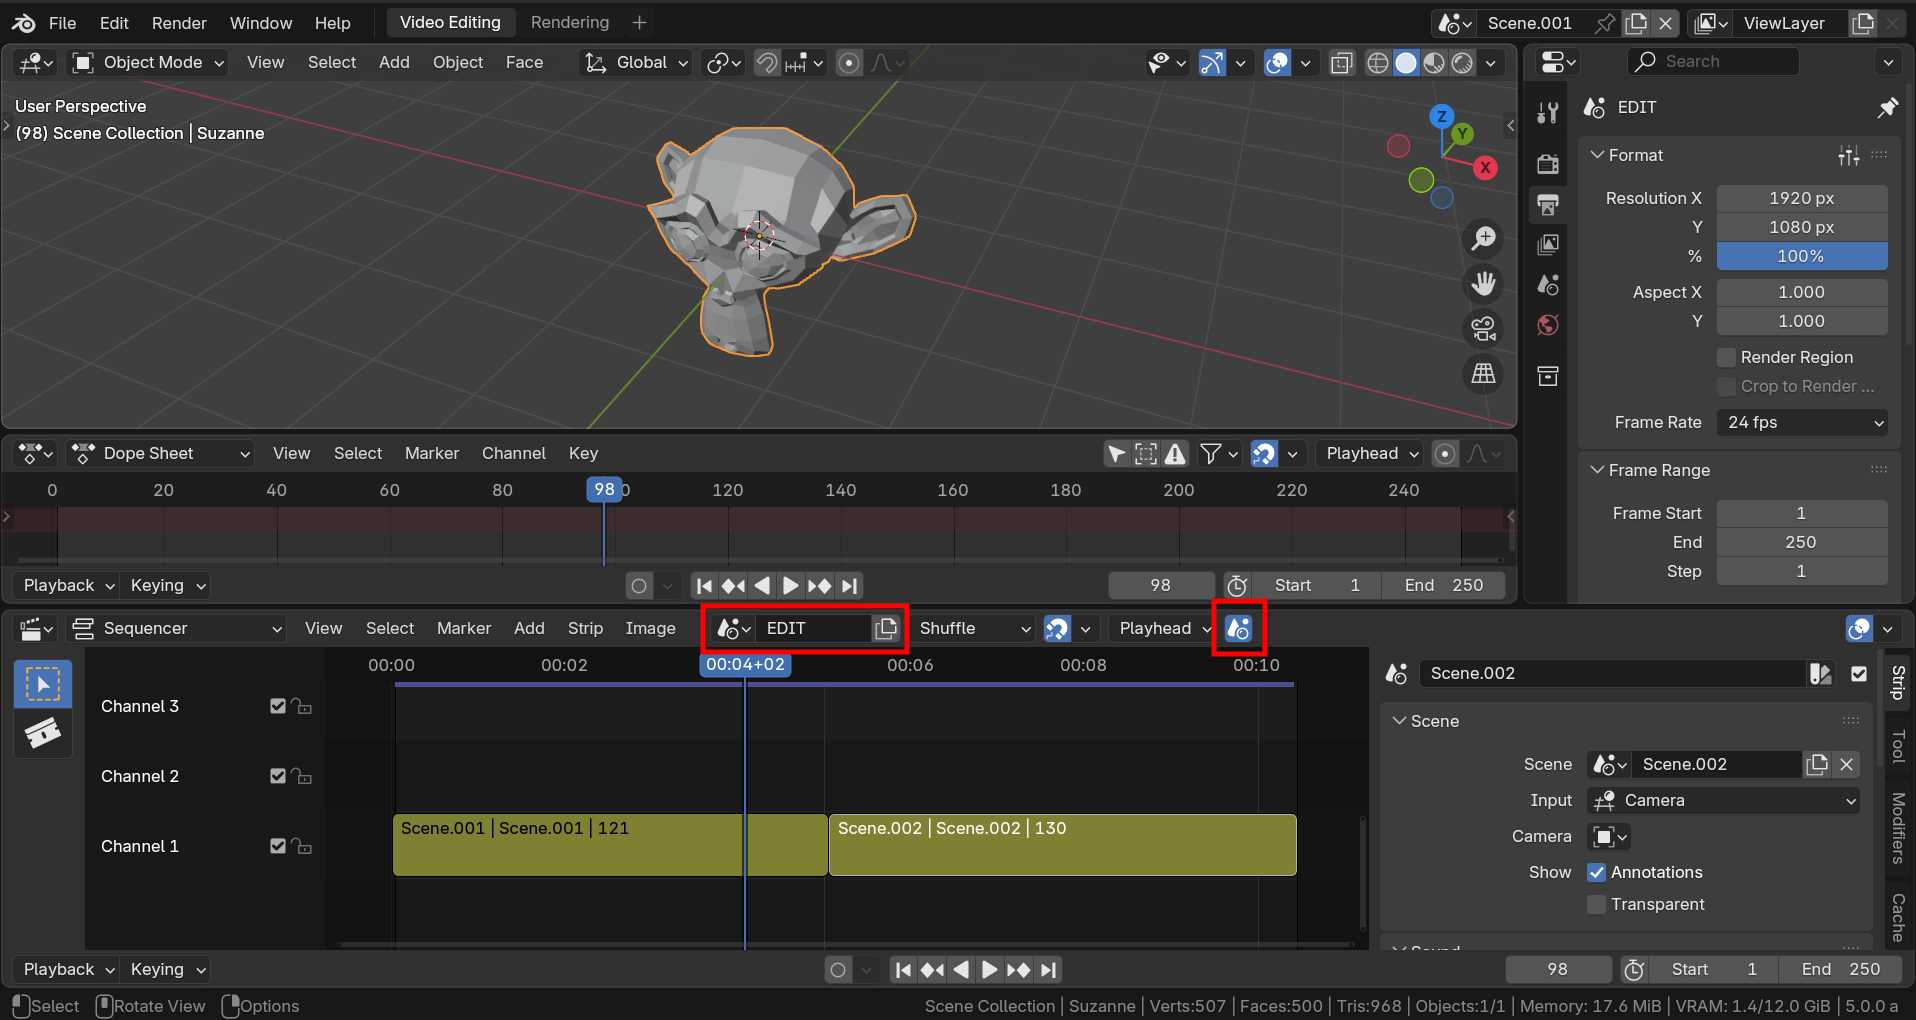
Task: Open format presets icon in Format panel
Action: [x=1848, y=155]
